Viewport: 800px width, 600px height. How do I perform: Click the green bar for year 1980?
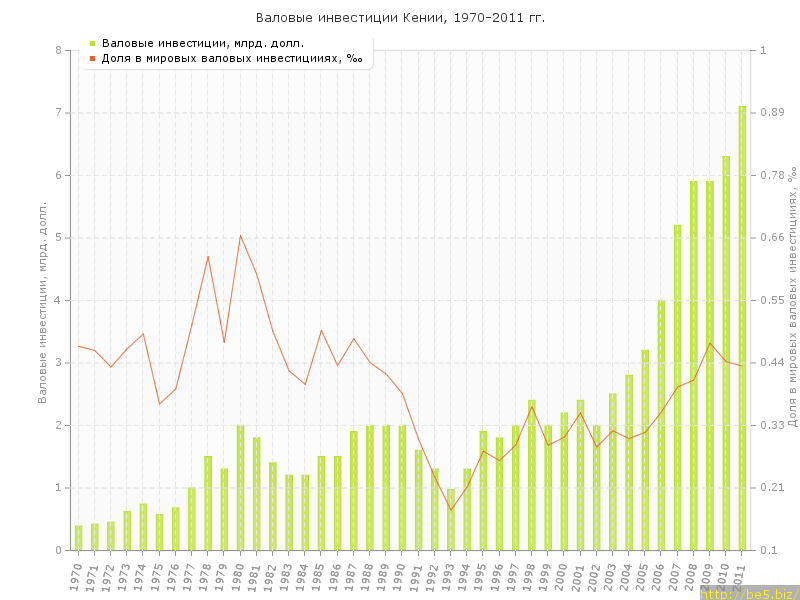pos(240,488)
